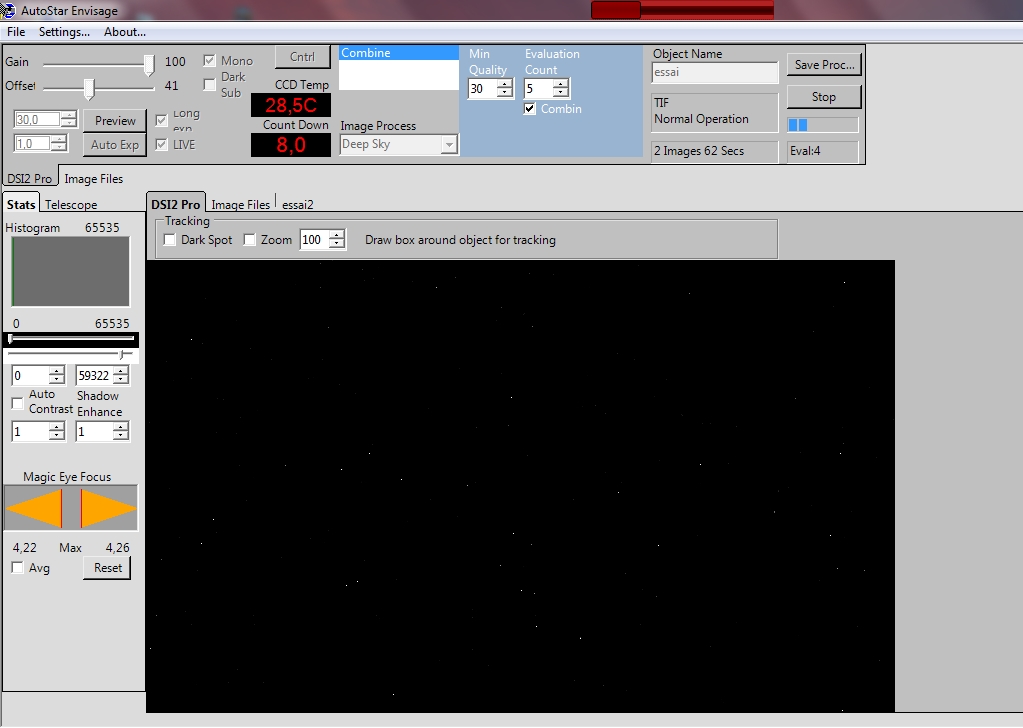Click the capture progress bar

tap(823, 125)
